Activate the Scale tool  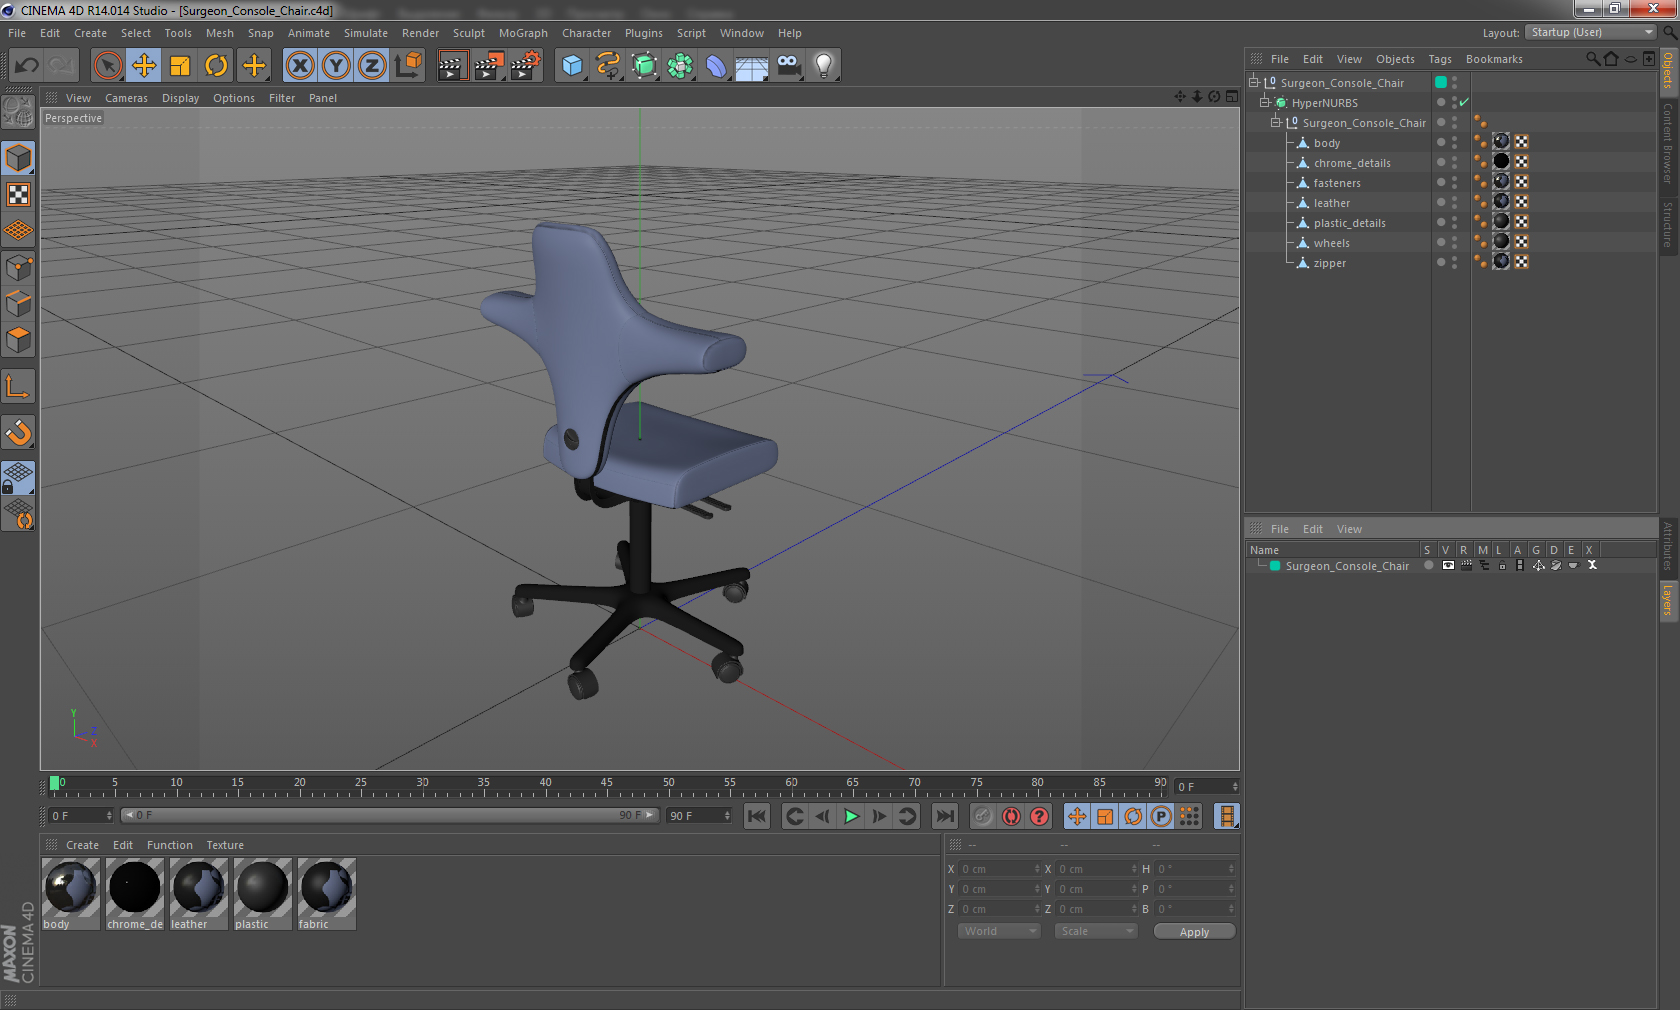pos(180,66)
